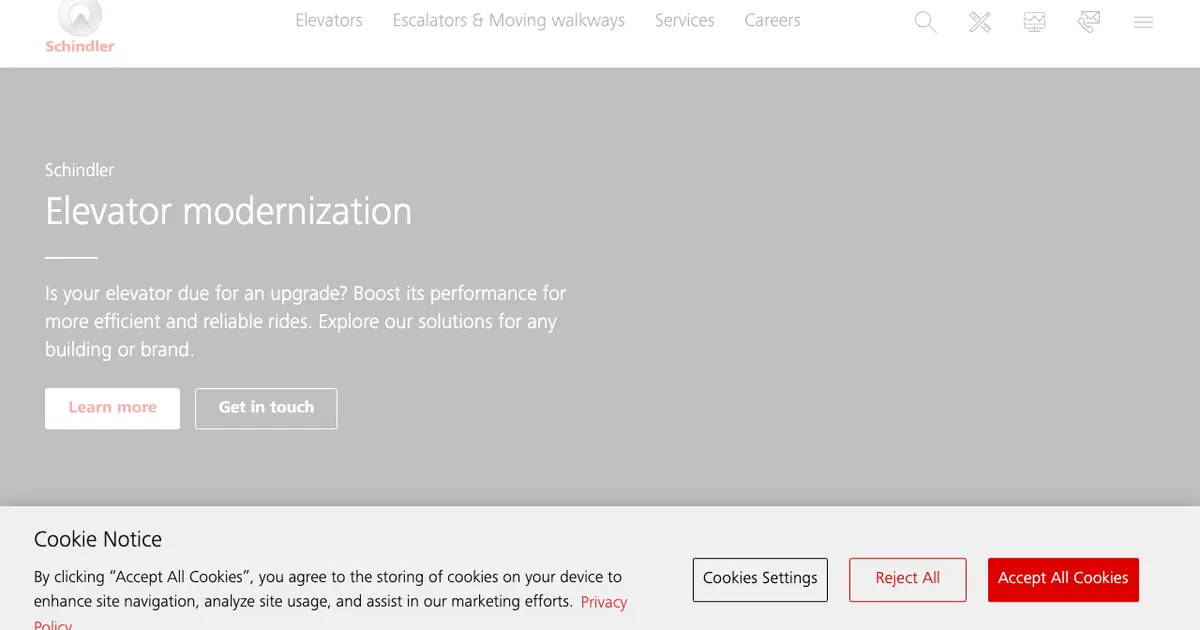This screenshot has height=630, width=1200.
Task: Click the Elevator modernization heading
Action: (x=228, y=211)
